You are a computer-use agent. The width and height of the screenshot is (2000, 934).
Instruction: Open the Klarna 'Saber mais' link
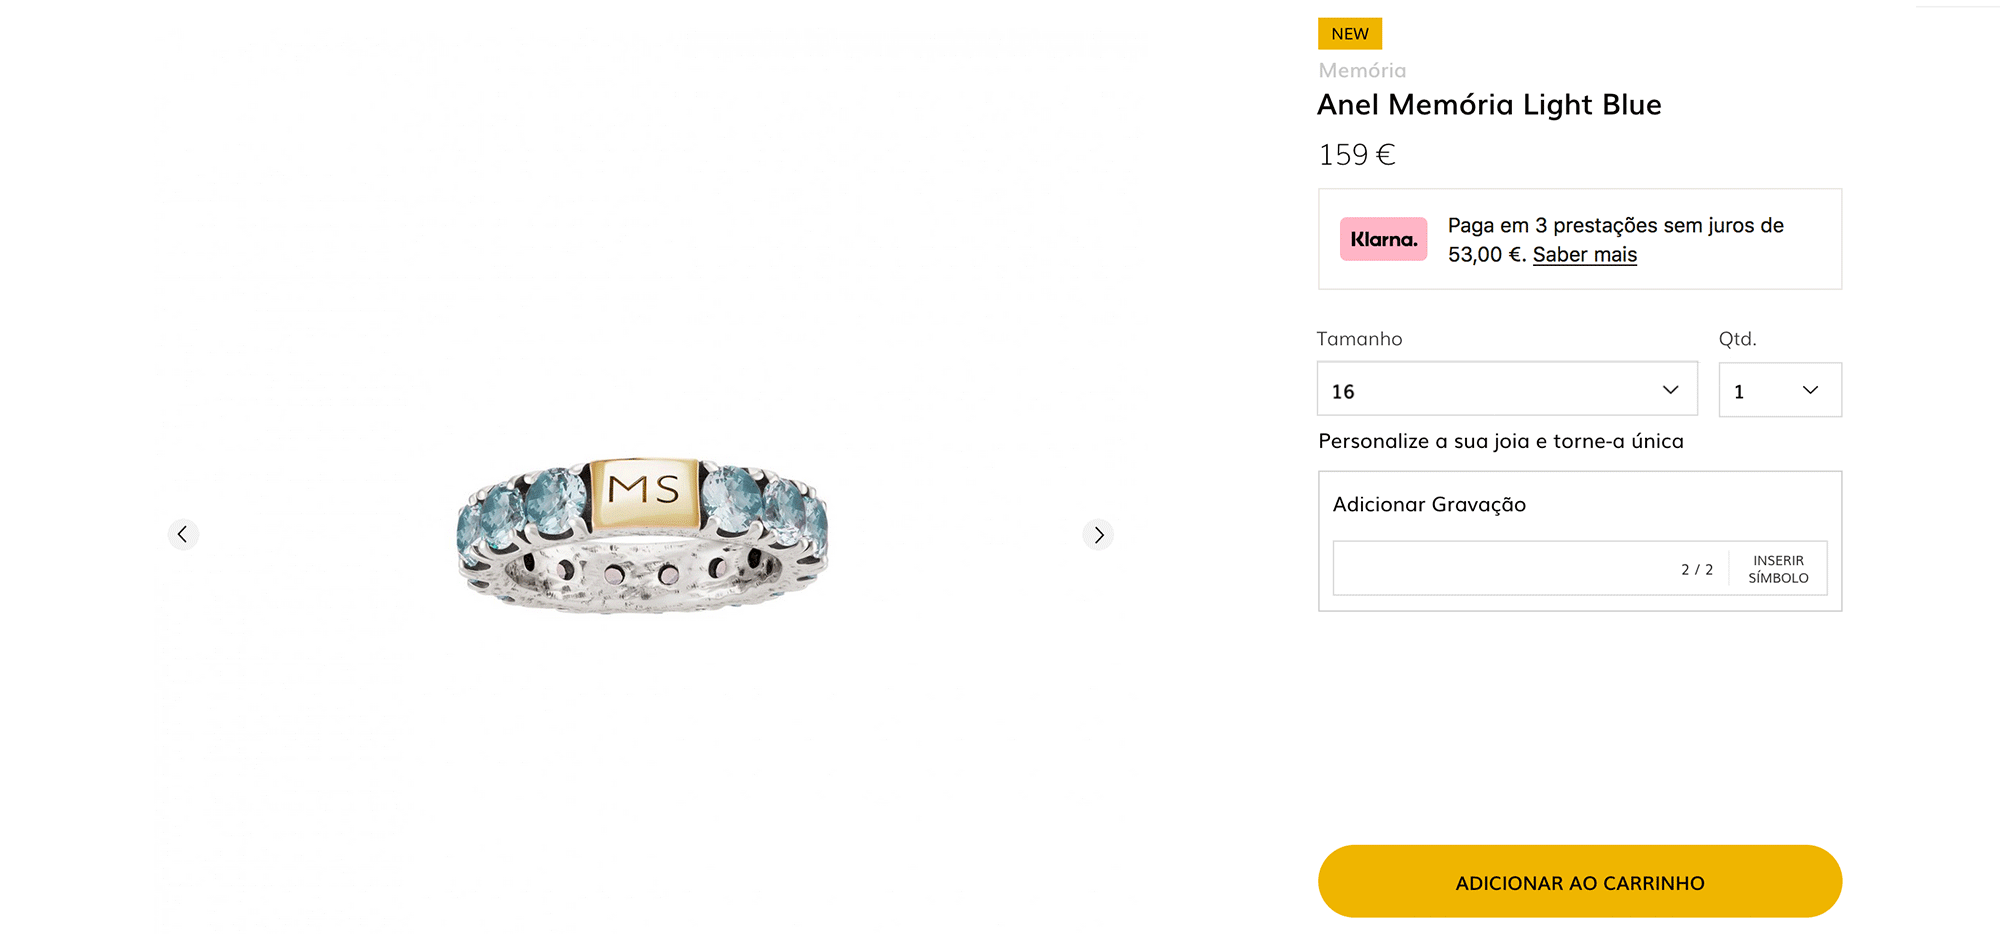pos(1584,255)
